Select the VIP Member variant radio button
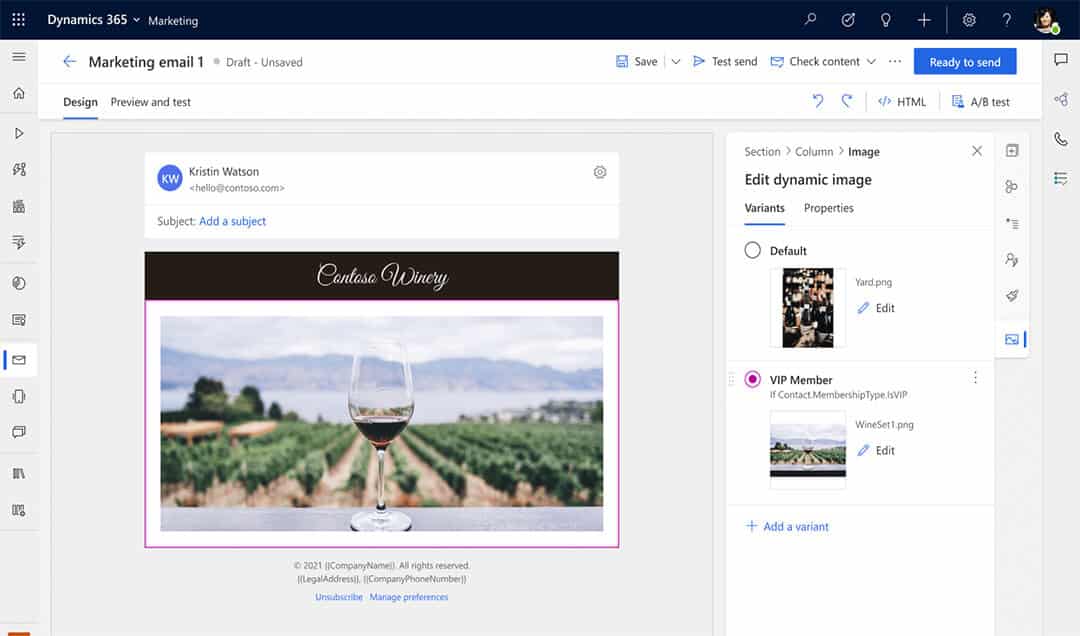 pyautogui.click(x=753, y=380)
